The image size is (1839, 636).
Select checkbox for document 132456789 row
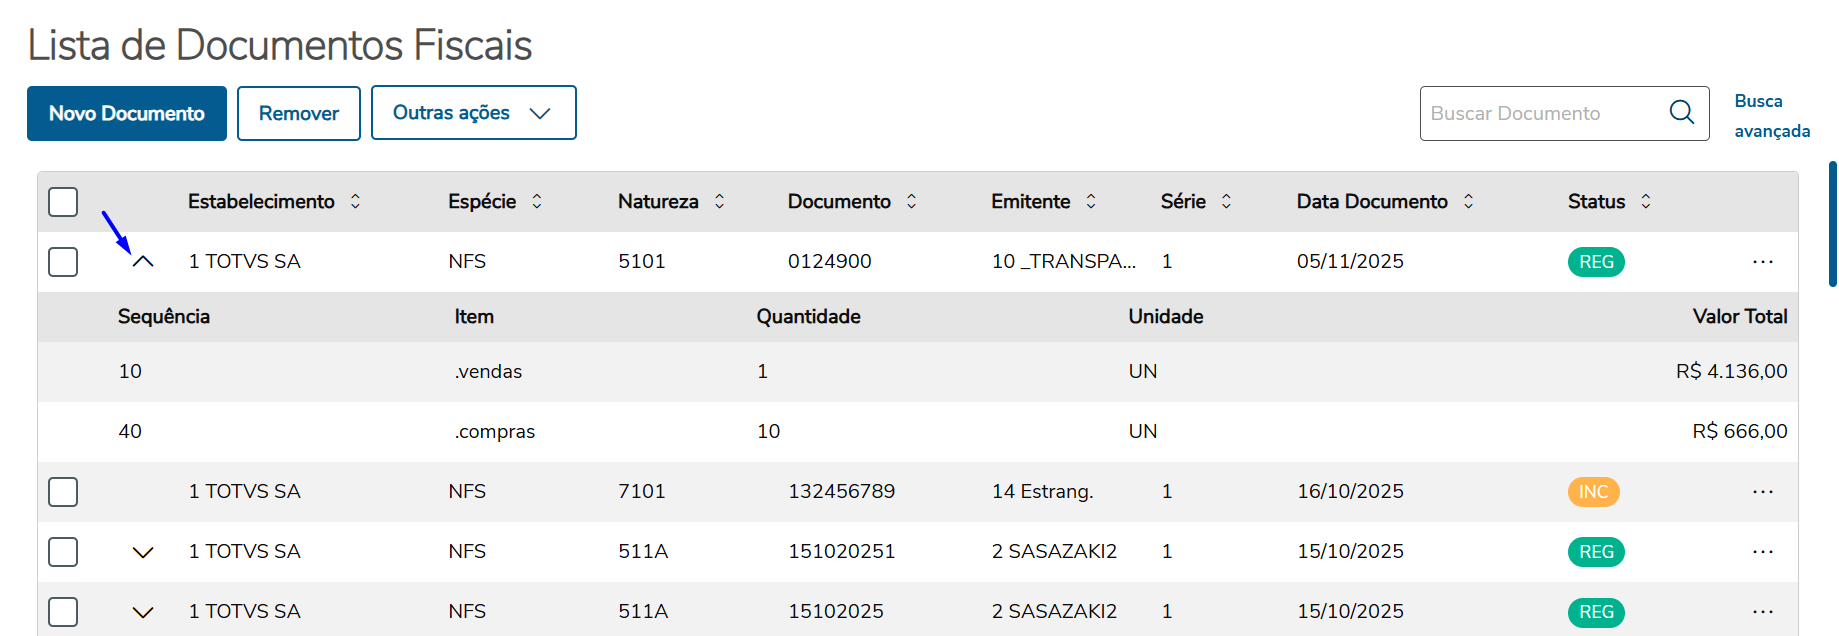(x=63, y=492)
